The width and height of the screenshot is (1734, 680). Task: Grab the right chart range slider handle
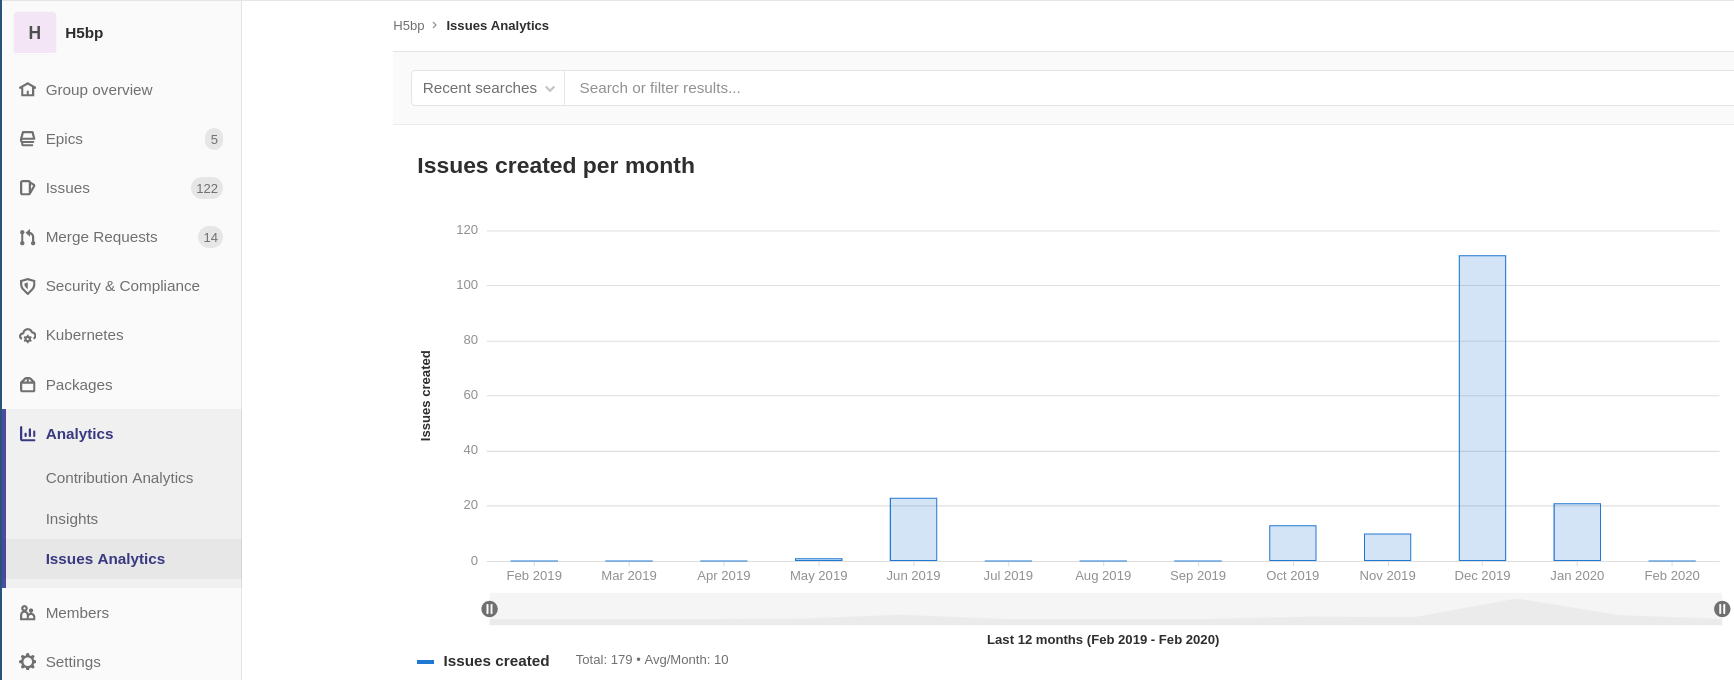click(x=1722, y=609)
